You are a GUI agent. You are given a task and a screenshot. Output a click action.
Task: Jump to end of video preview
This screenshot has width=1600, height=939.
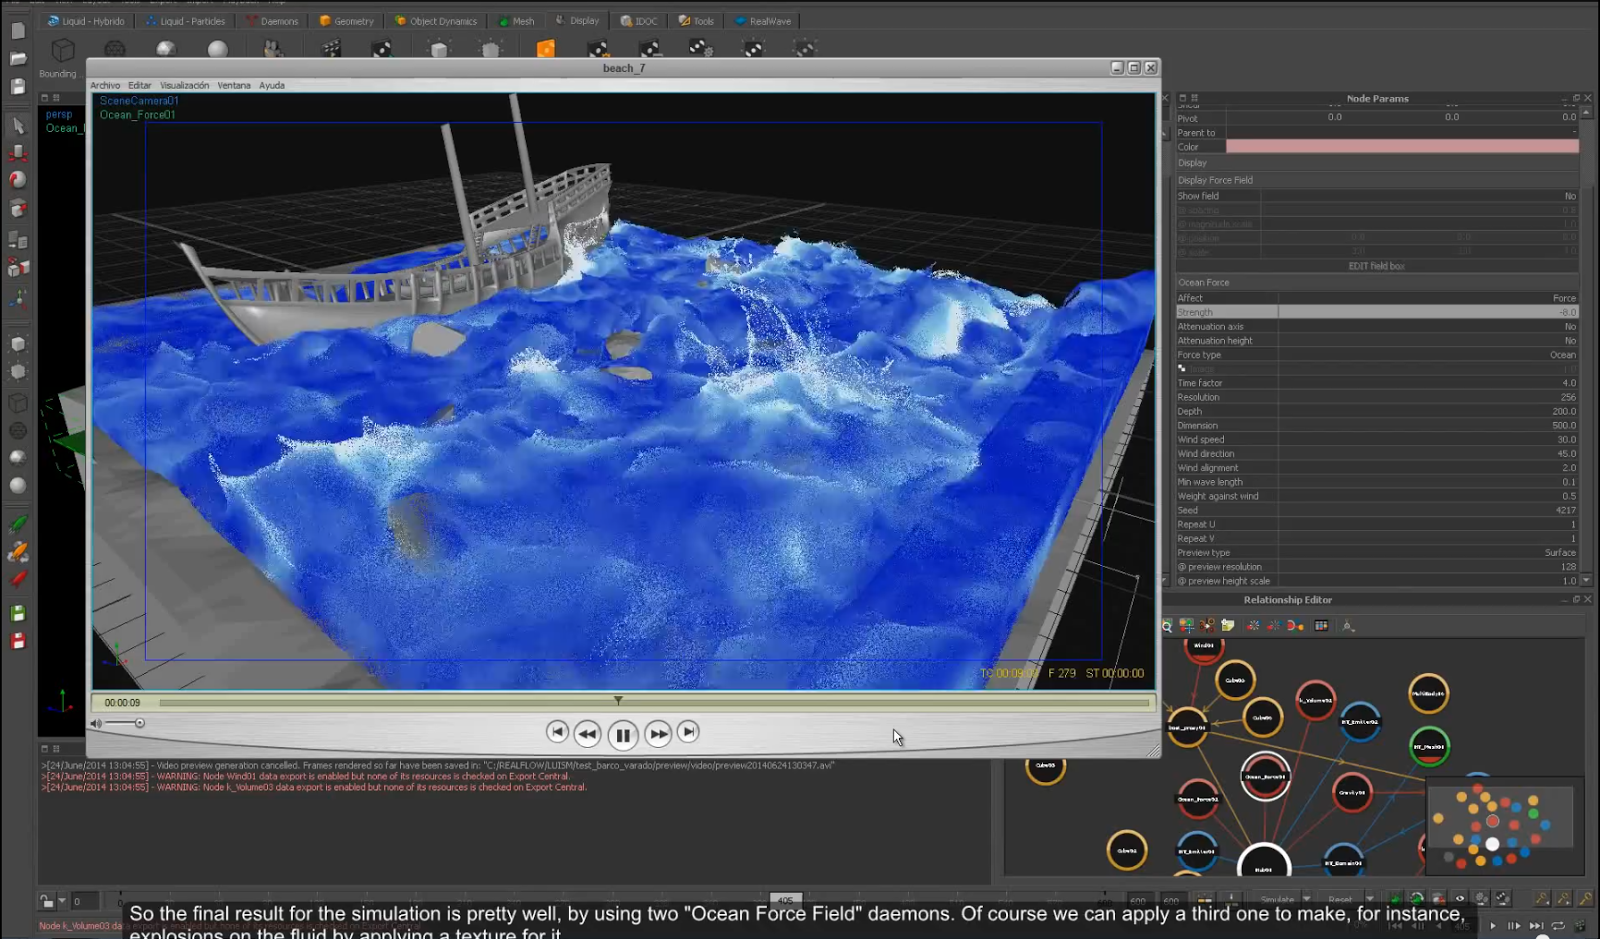[688, 733]
